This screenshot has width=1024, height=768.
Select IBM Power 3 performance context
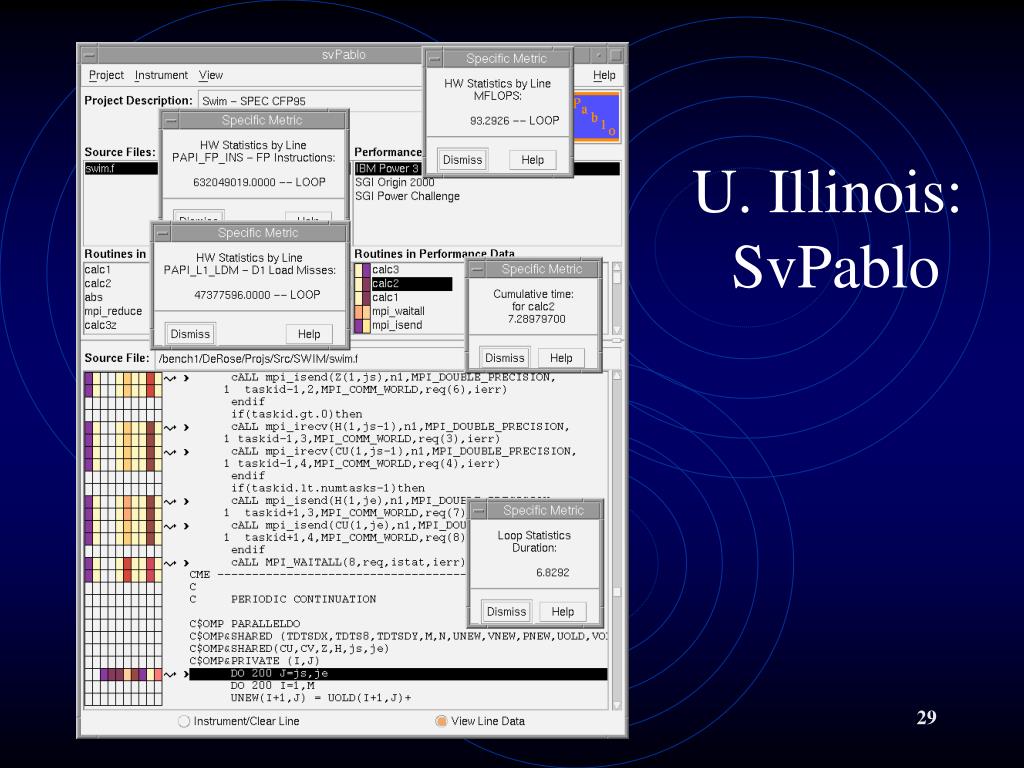click(387, 168)
